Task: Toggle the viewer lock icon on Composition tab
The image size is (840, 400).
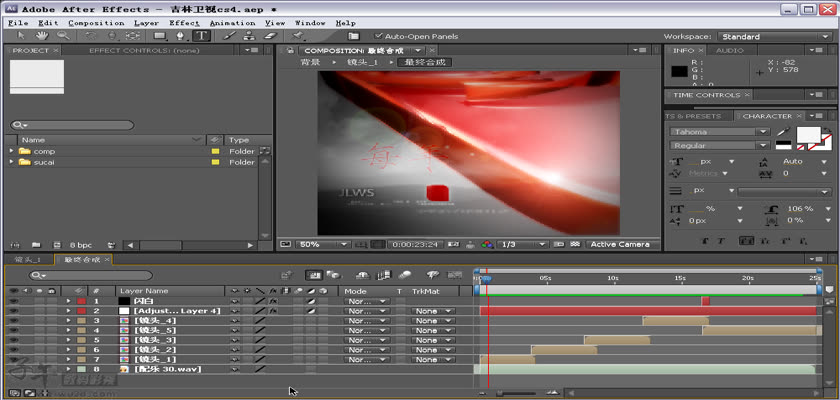Action: (290, 50)
